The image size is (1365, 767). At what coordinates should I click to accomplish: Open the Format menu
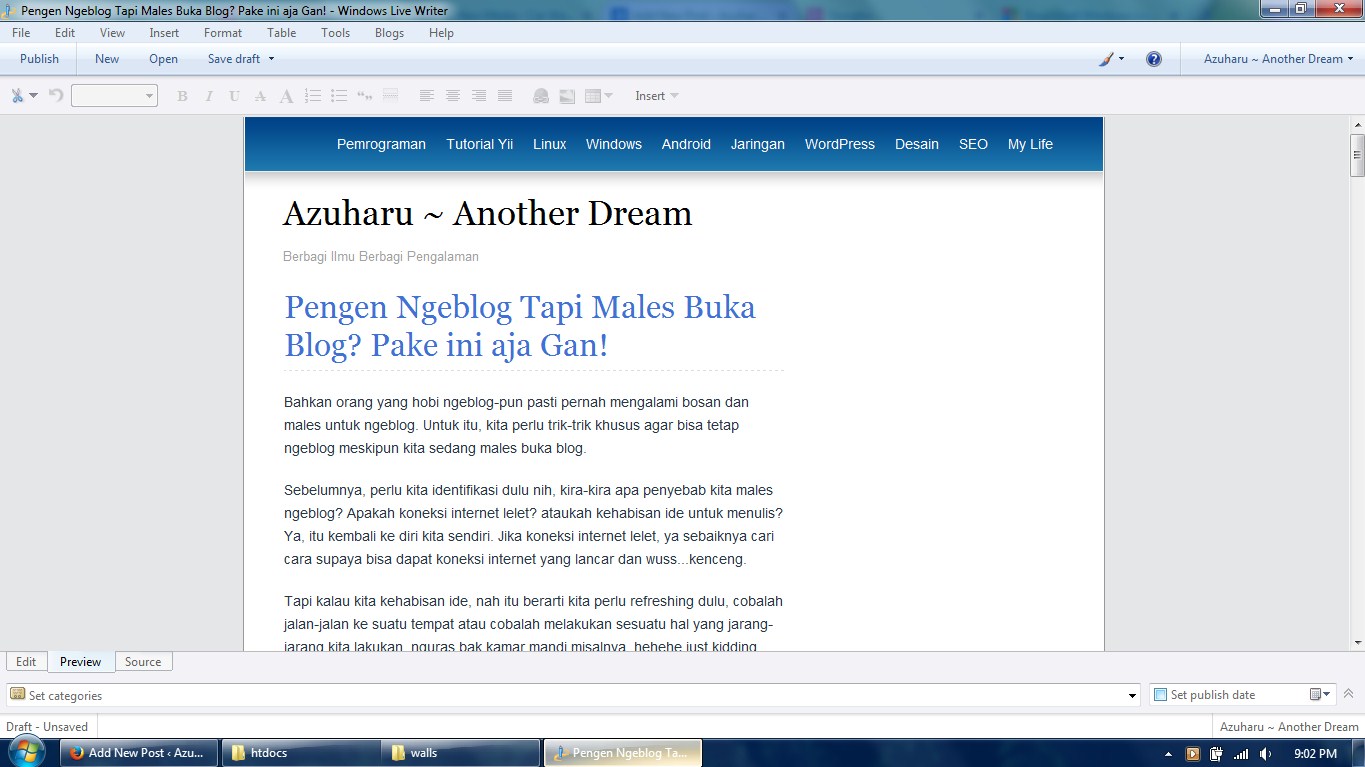click(223, 33)
